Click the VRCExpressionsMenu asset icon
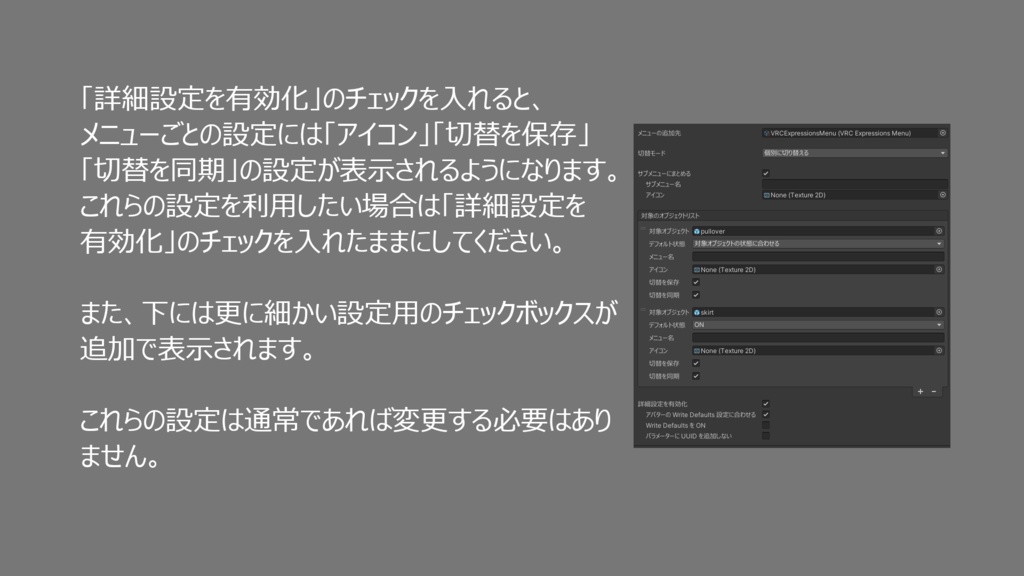1024x576 pixels. coord(766,132)
